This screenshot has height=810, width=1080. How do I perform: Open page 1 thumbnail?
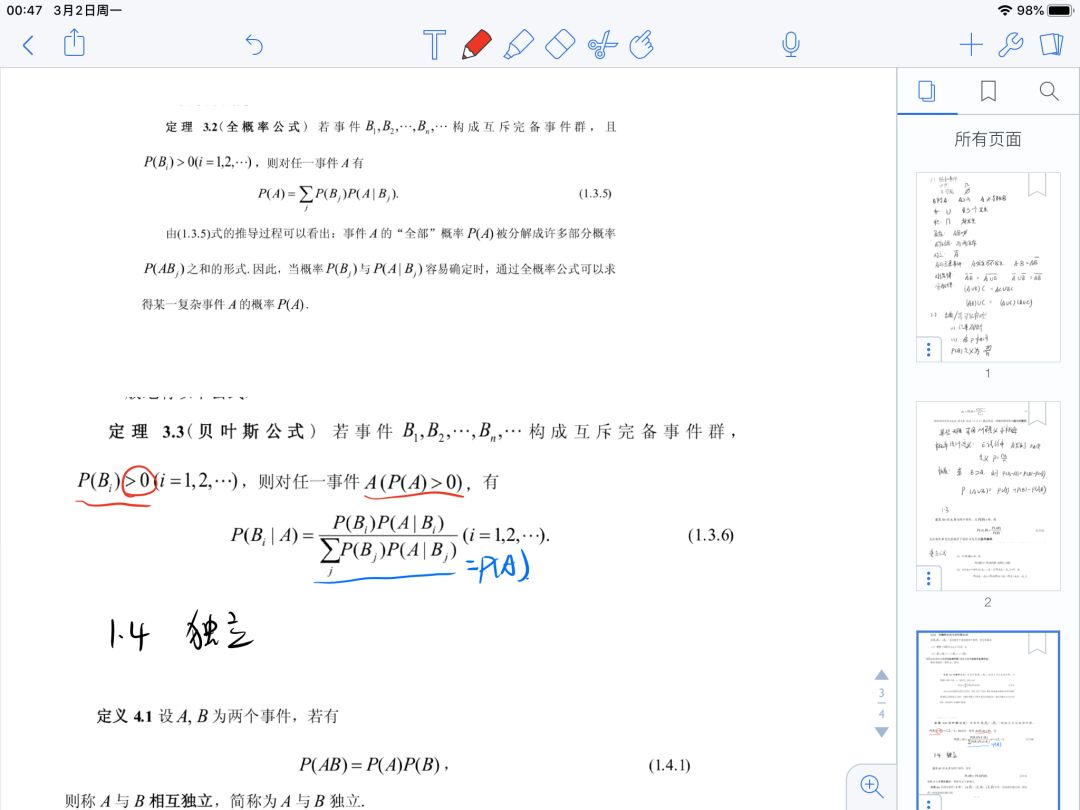[x=987, y=266]
